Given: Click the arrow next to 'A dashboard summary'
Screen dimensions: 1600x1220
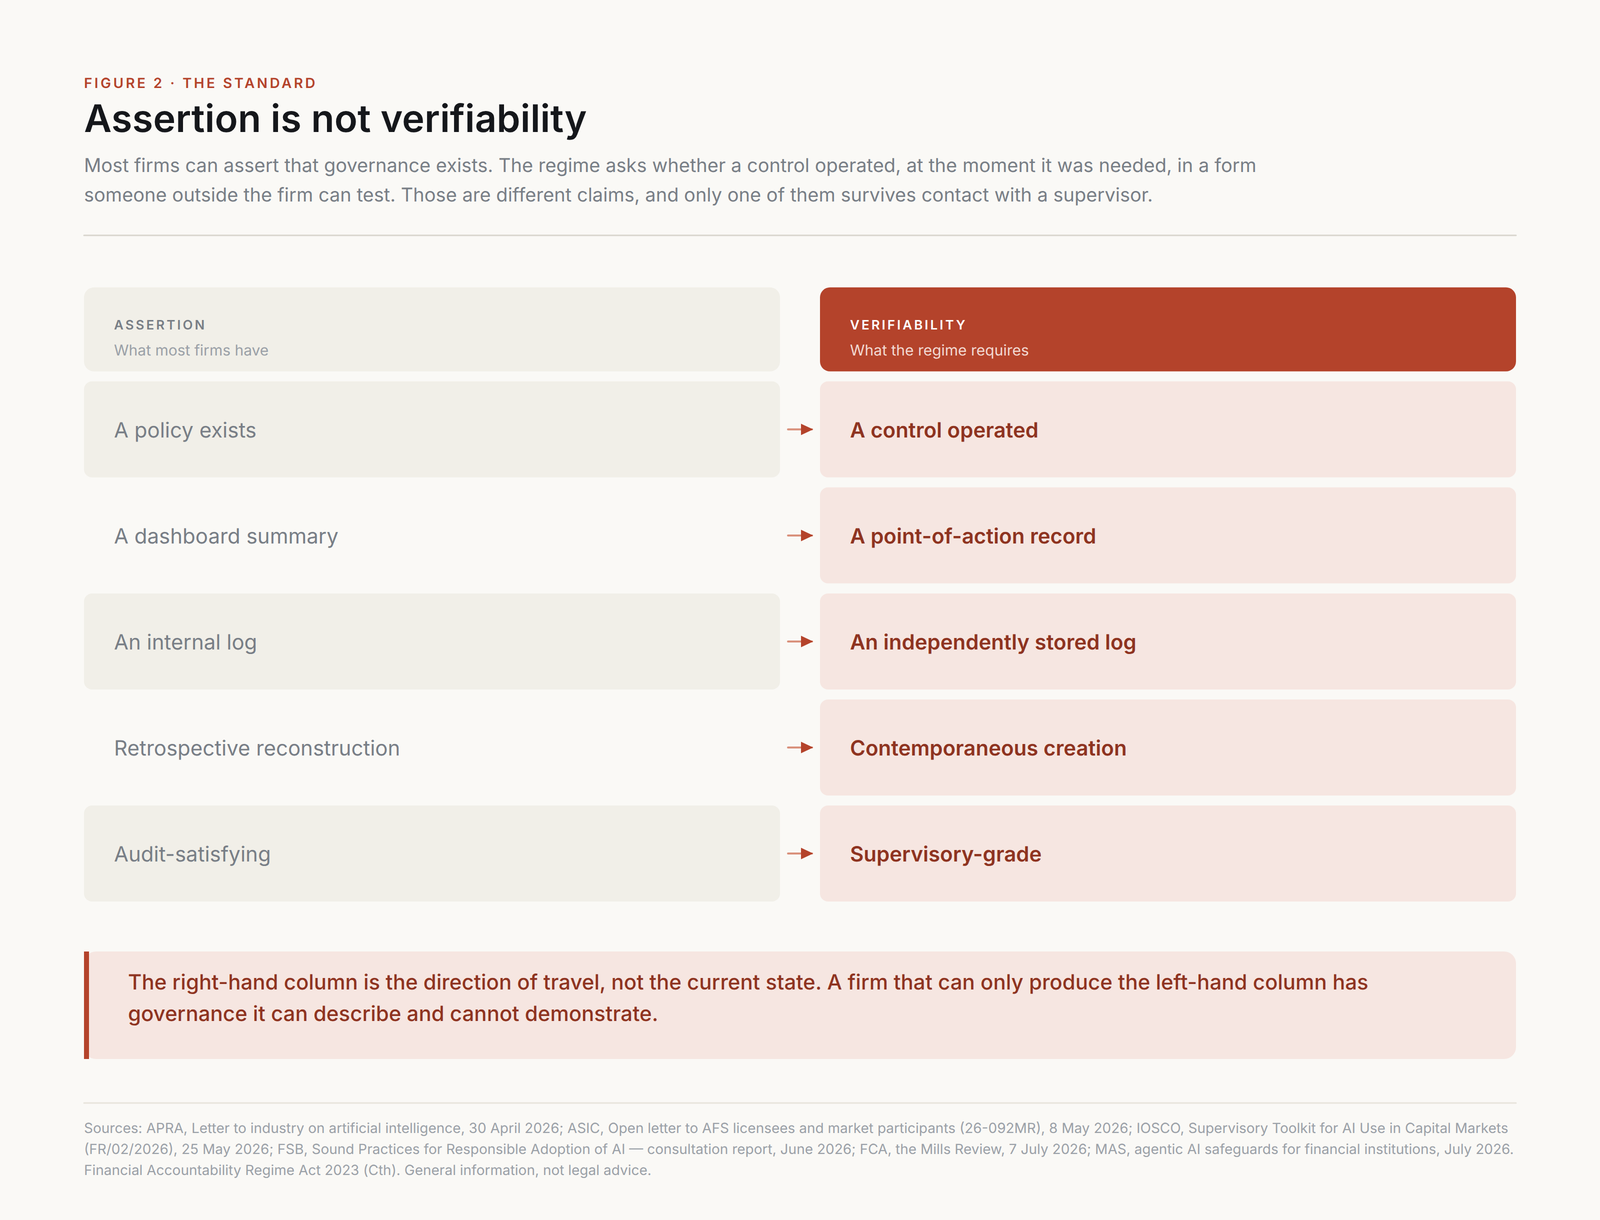Looking at the screenshot, I should (800, 536).
